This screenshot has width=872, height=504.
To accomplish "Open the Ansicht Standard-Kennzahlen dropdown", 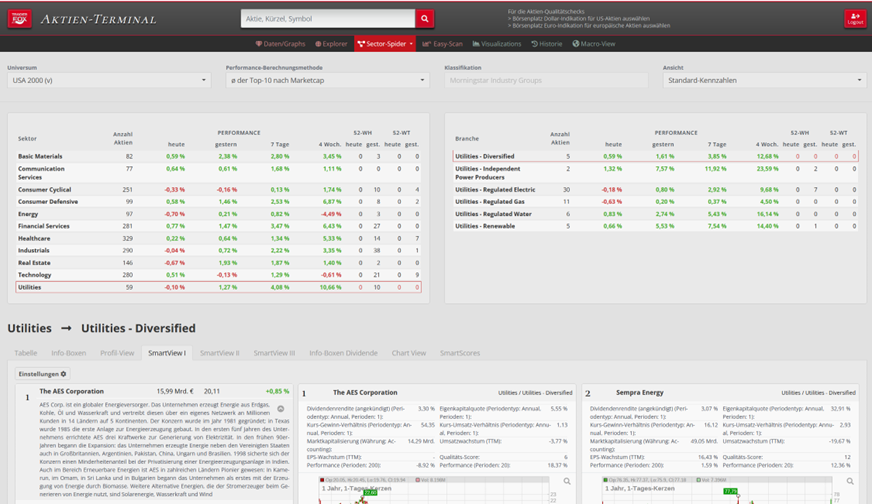I will 764,80.
